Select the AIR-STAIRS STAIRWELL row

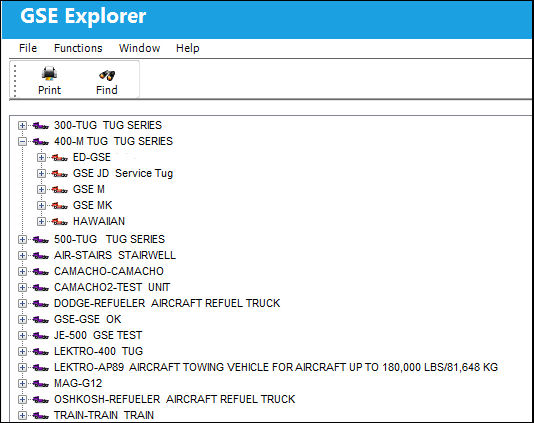click(x=115, y=255)
